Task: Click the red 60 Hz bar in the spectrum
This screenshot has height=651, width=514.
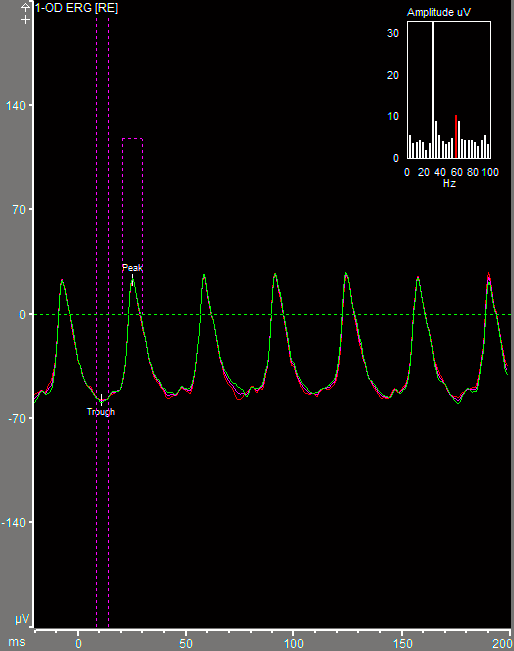Action: coord(456,137)
